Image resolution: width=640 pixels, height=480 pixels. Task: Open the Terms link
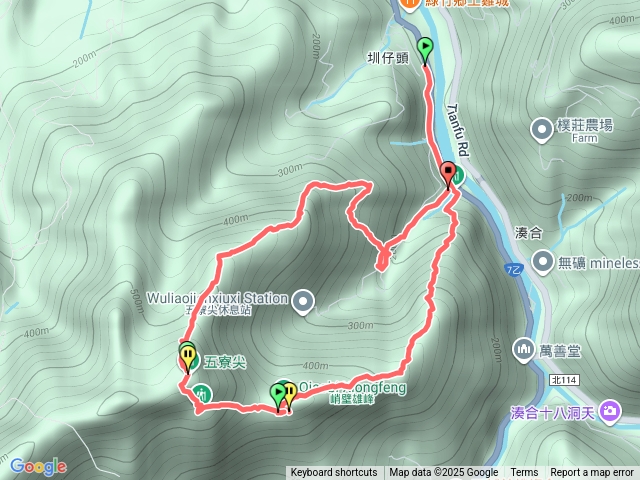pyautogui.click(x=524, y=473)
